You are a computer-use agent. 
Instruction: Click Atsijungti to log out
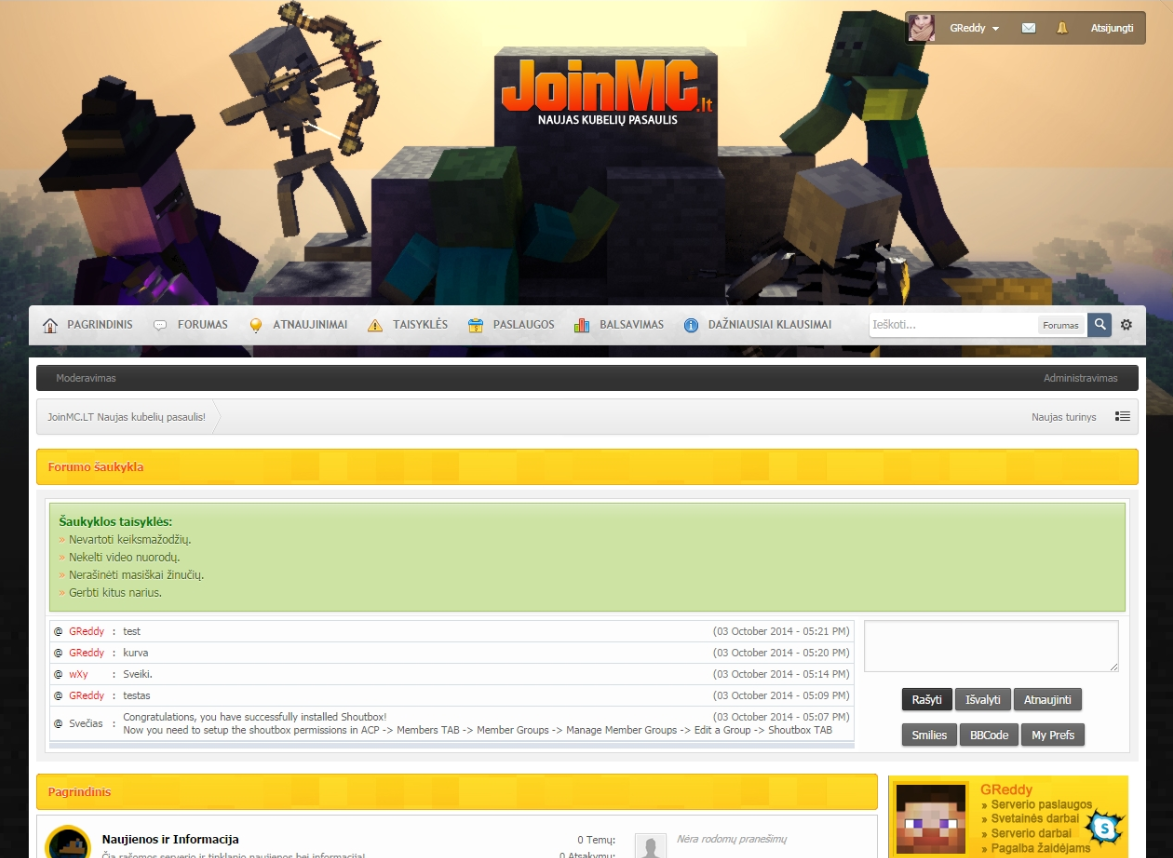pos(1112,28)
